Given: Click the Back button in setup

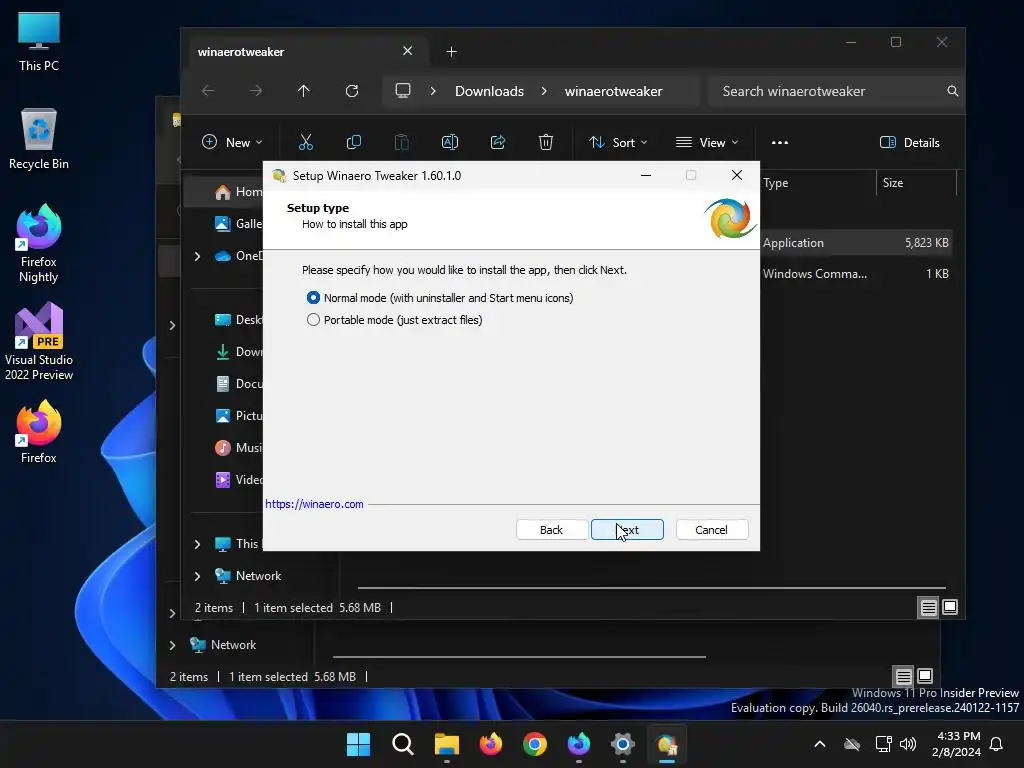Looking at the screenshot, I should click(551, 530).
